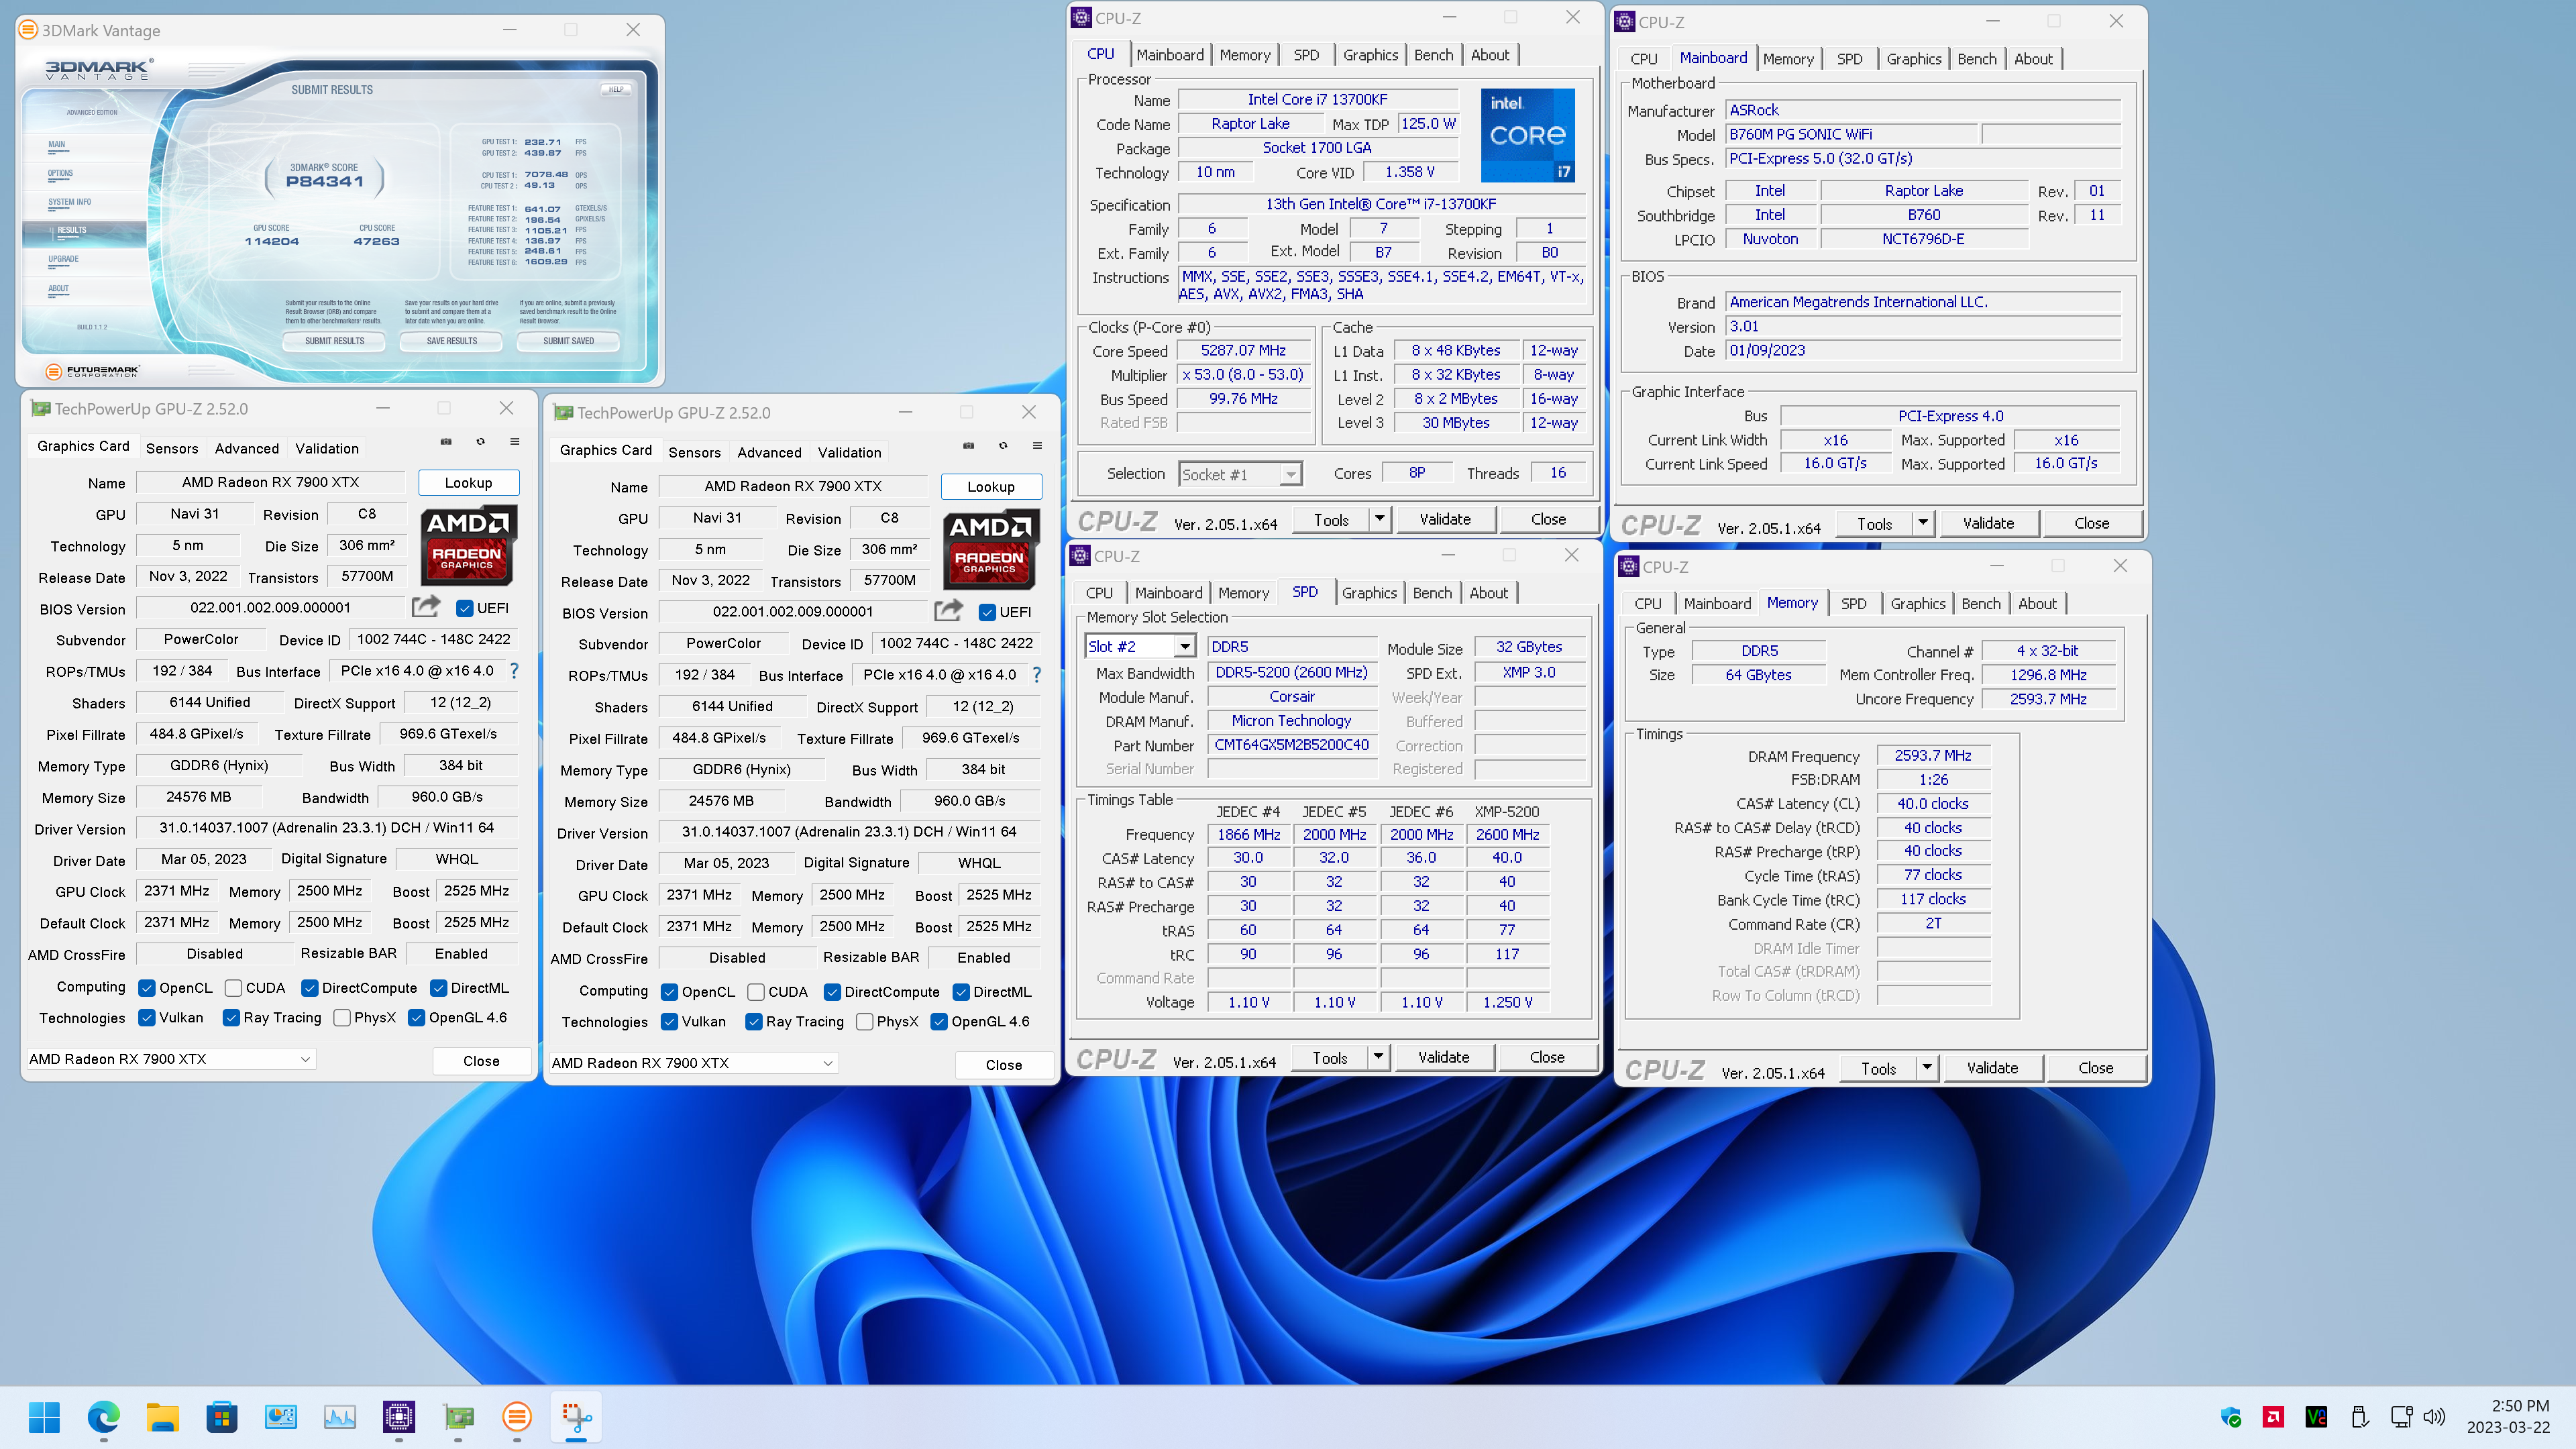Image resolution: width=2576 pixels, height=1449 pixels.
Task: Open Microsoft Edge from taskbar
Action: point(103,1416)
